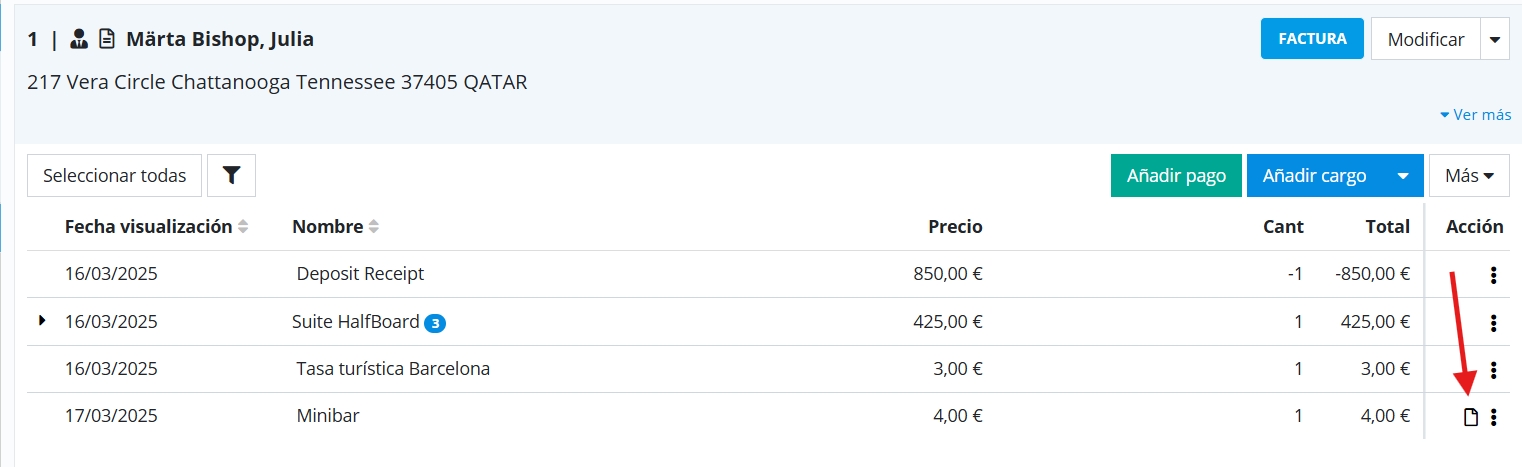Open the document icon in Minibar row

click(x=1470, y=417)
